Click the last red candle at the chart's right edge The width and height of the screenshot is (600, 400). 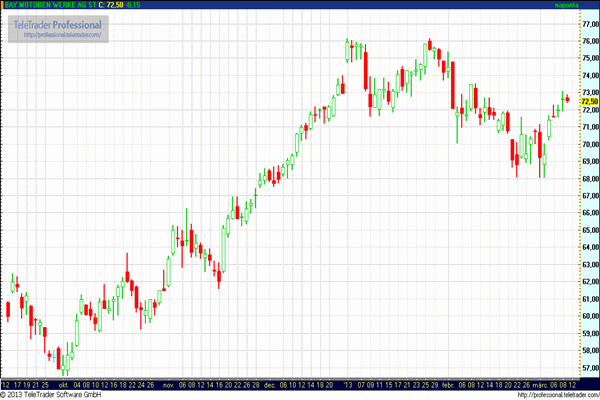567,99
